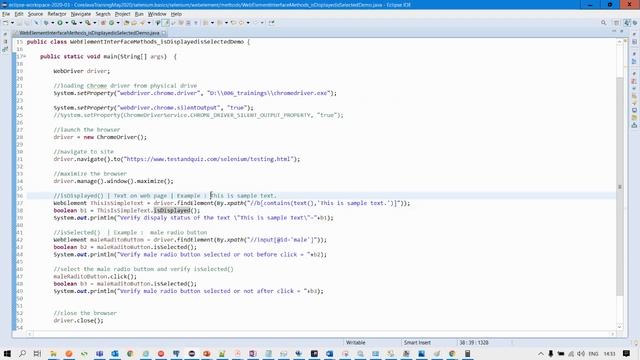Click the New file toolbar icon
The image size is (640, 360).
pos(5,23)
